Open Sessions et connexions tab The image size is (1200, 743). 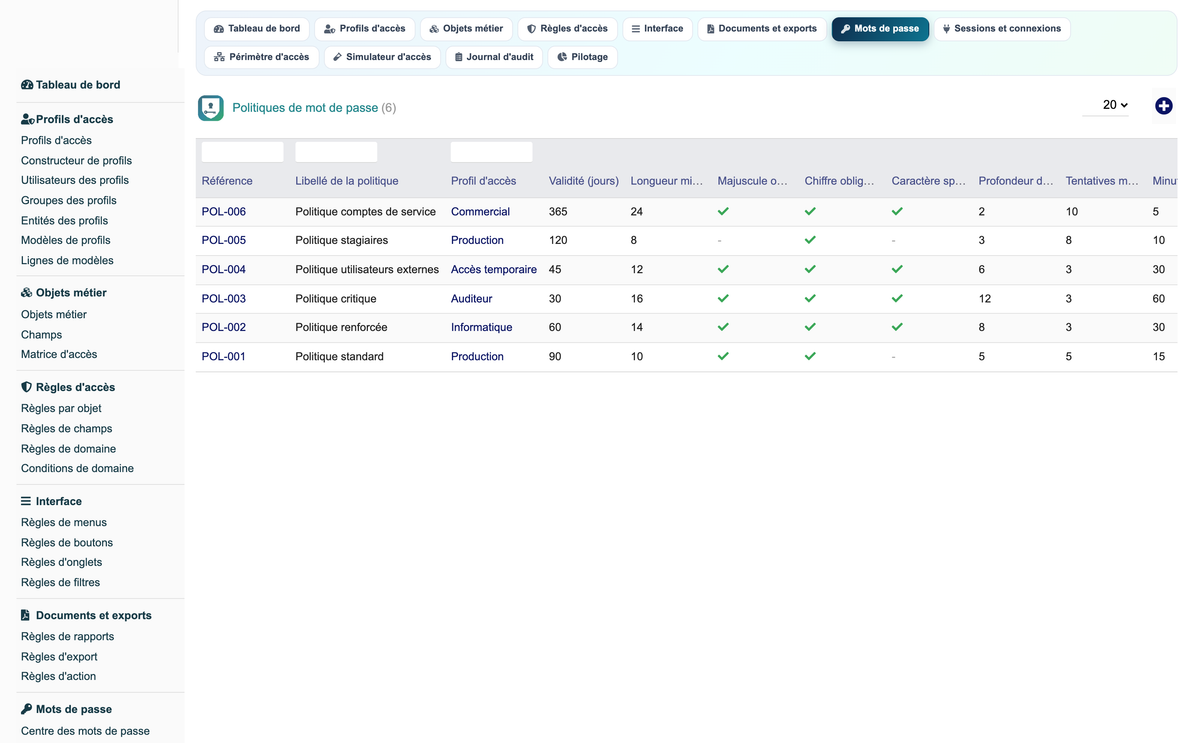tap(1002, 29)
